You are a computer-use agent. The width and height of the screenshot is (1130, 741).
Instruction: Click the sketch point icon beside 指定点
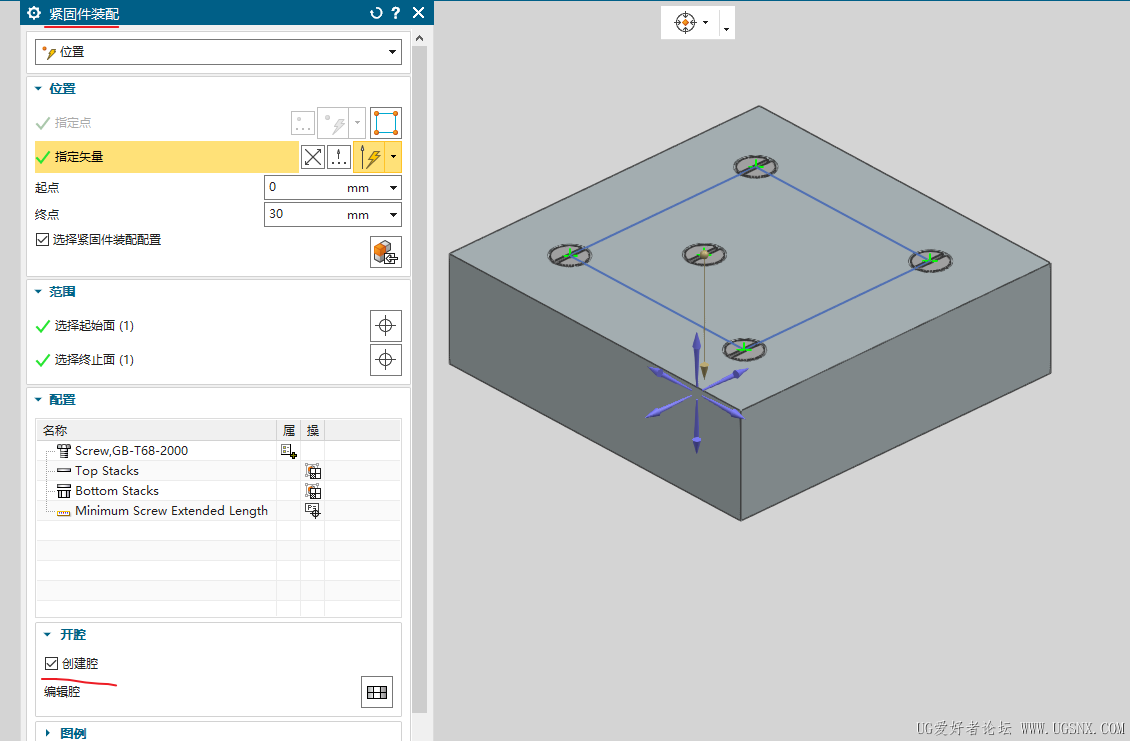coord(303,123)
